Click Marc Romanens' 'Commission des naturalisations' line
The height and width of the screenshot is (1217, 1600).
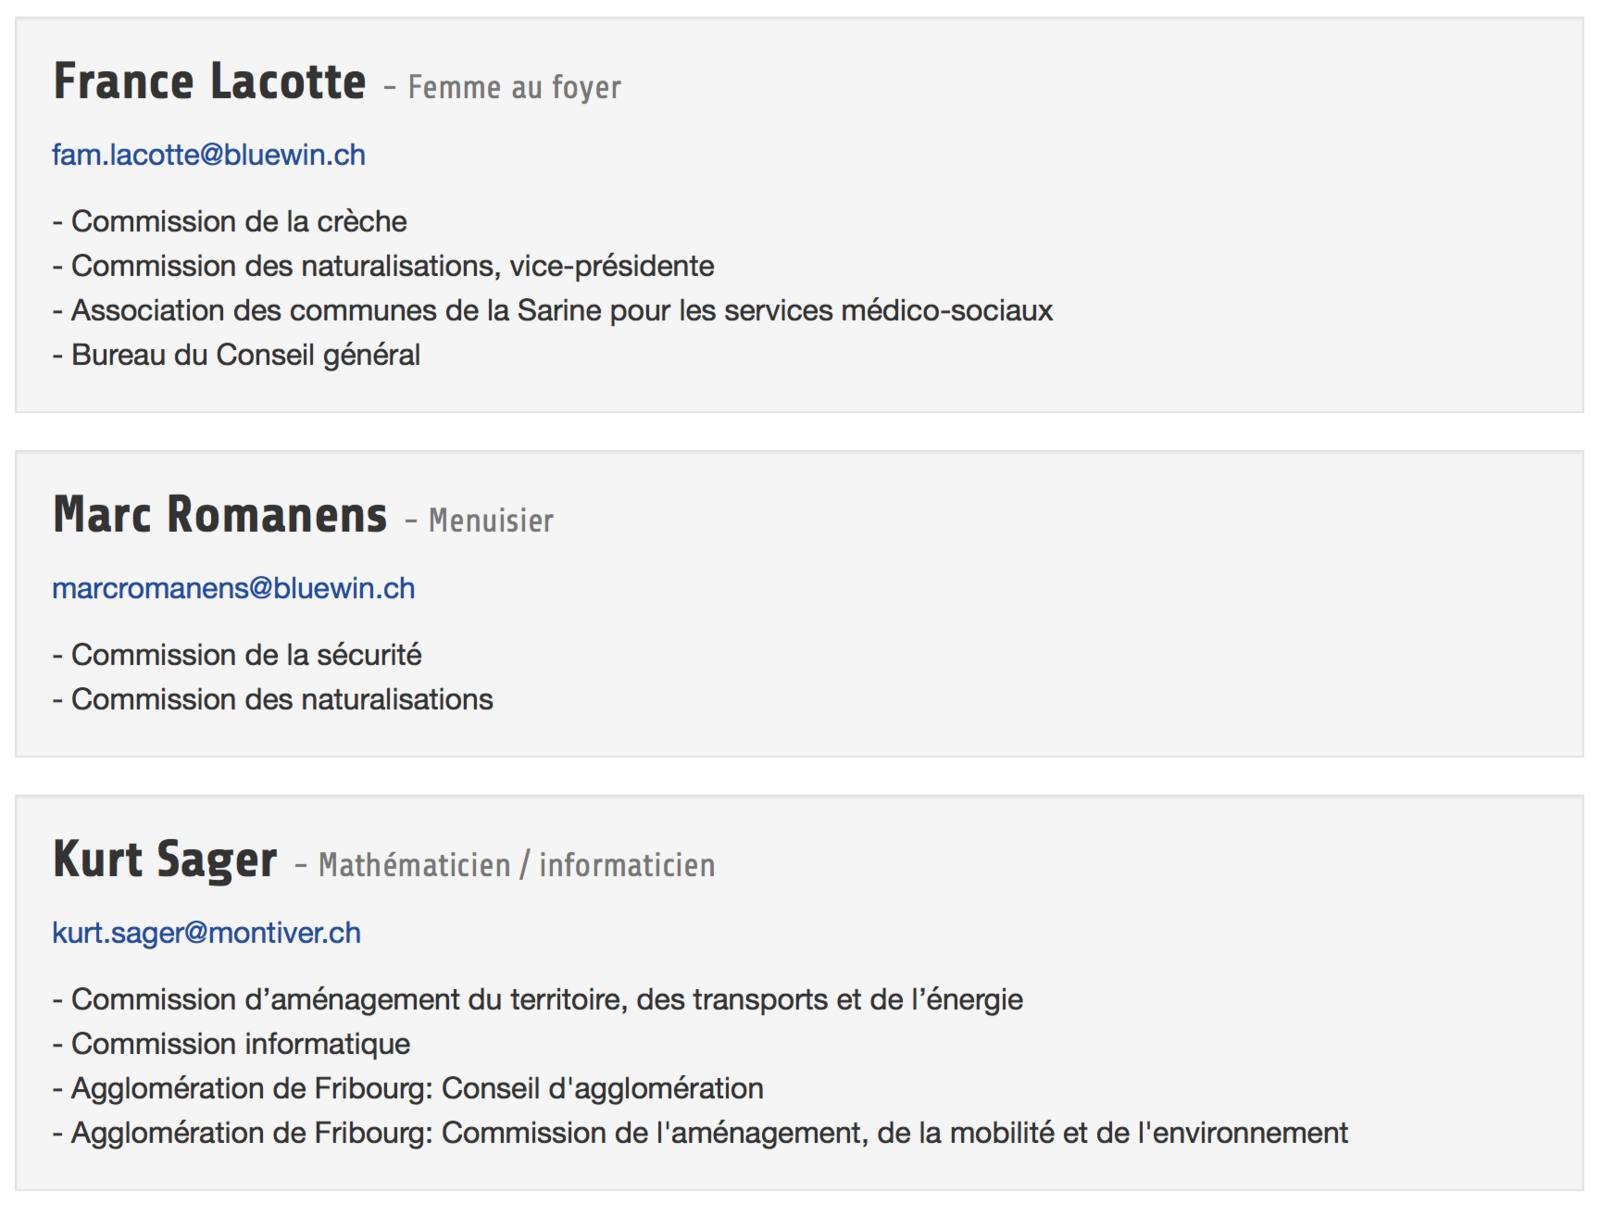272,699
